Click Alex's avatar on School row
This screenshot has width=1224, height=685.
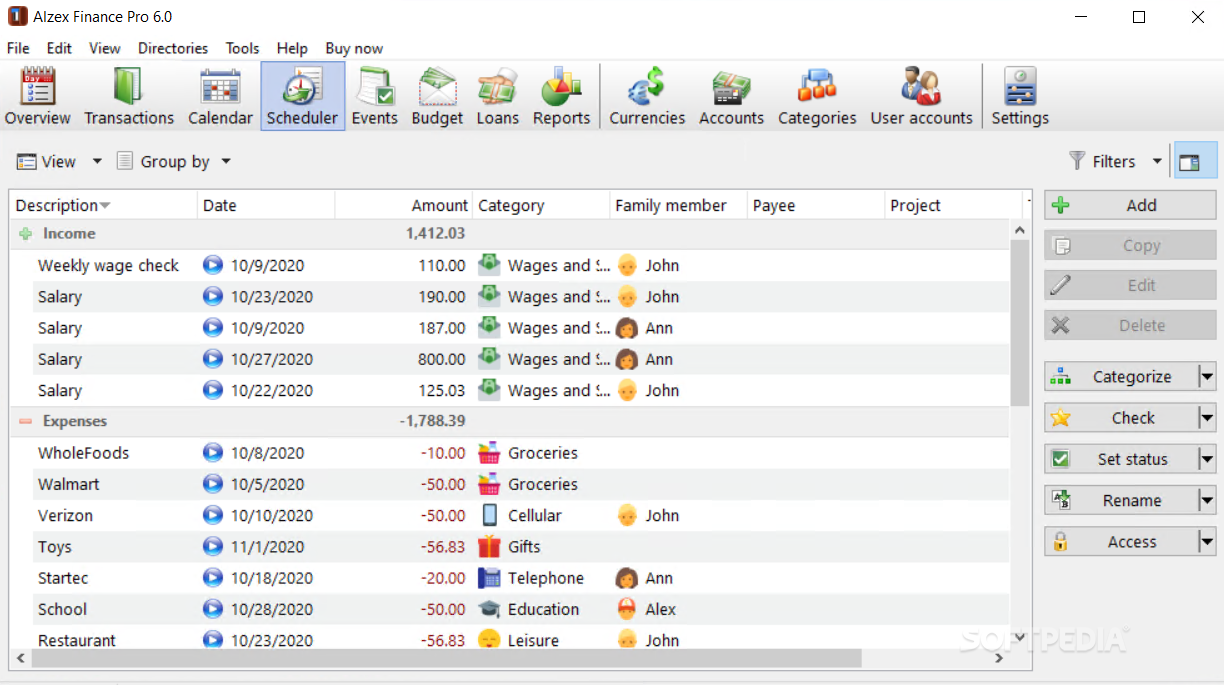coord(627,609)
